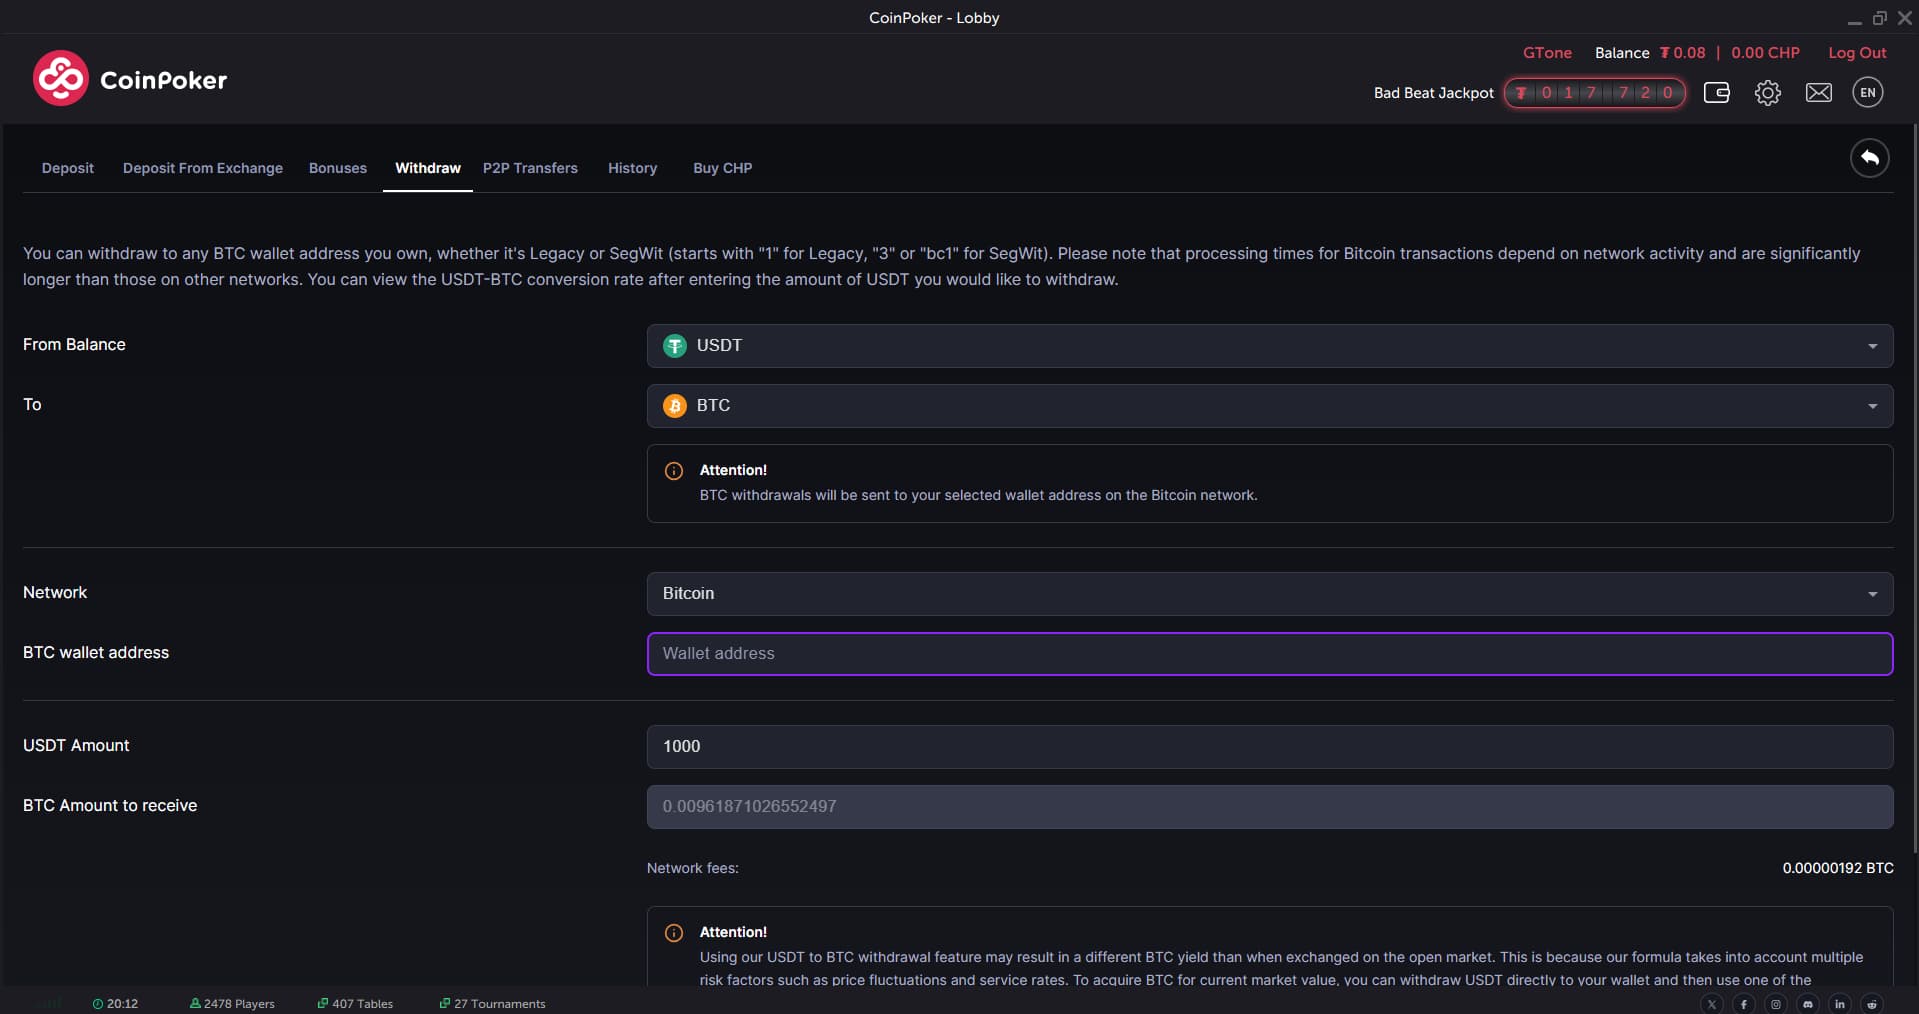Focus the BTC wallet address field
Screen dimensions: 1919x1014
point(1269,654)
